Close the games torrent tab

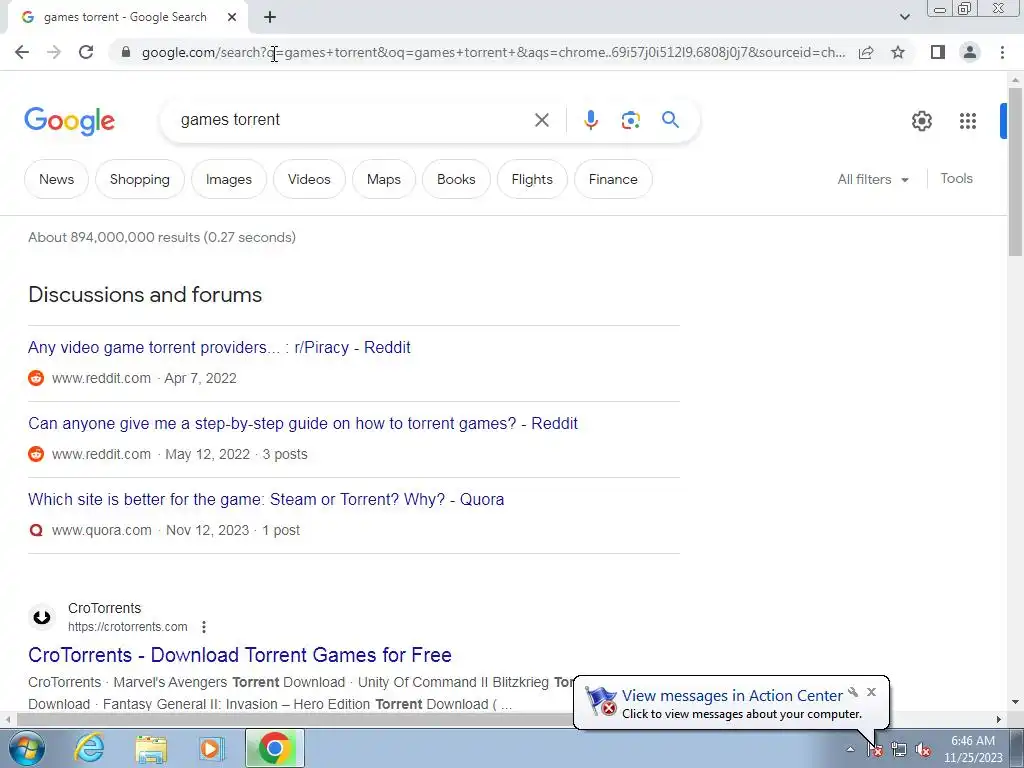pos(232,18)
